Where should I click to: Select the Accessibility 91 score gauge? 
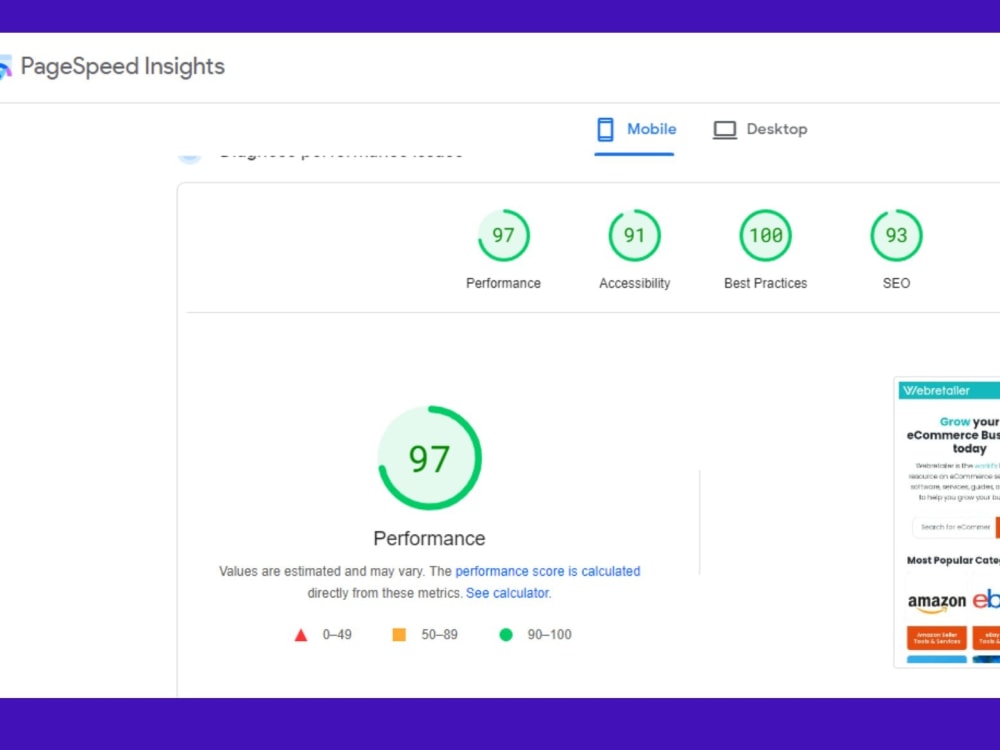[x=635, y=235]
